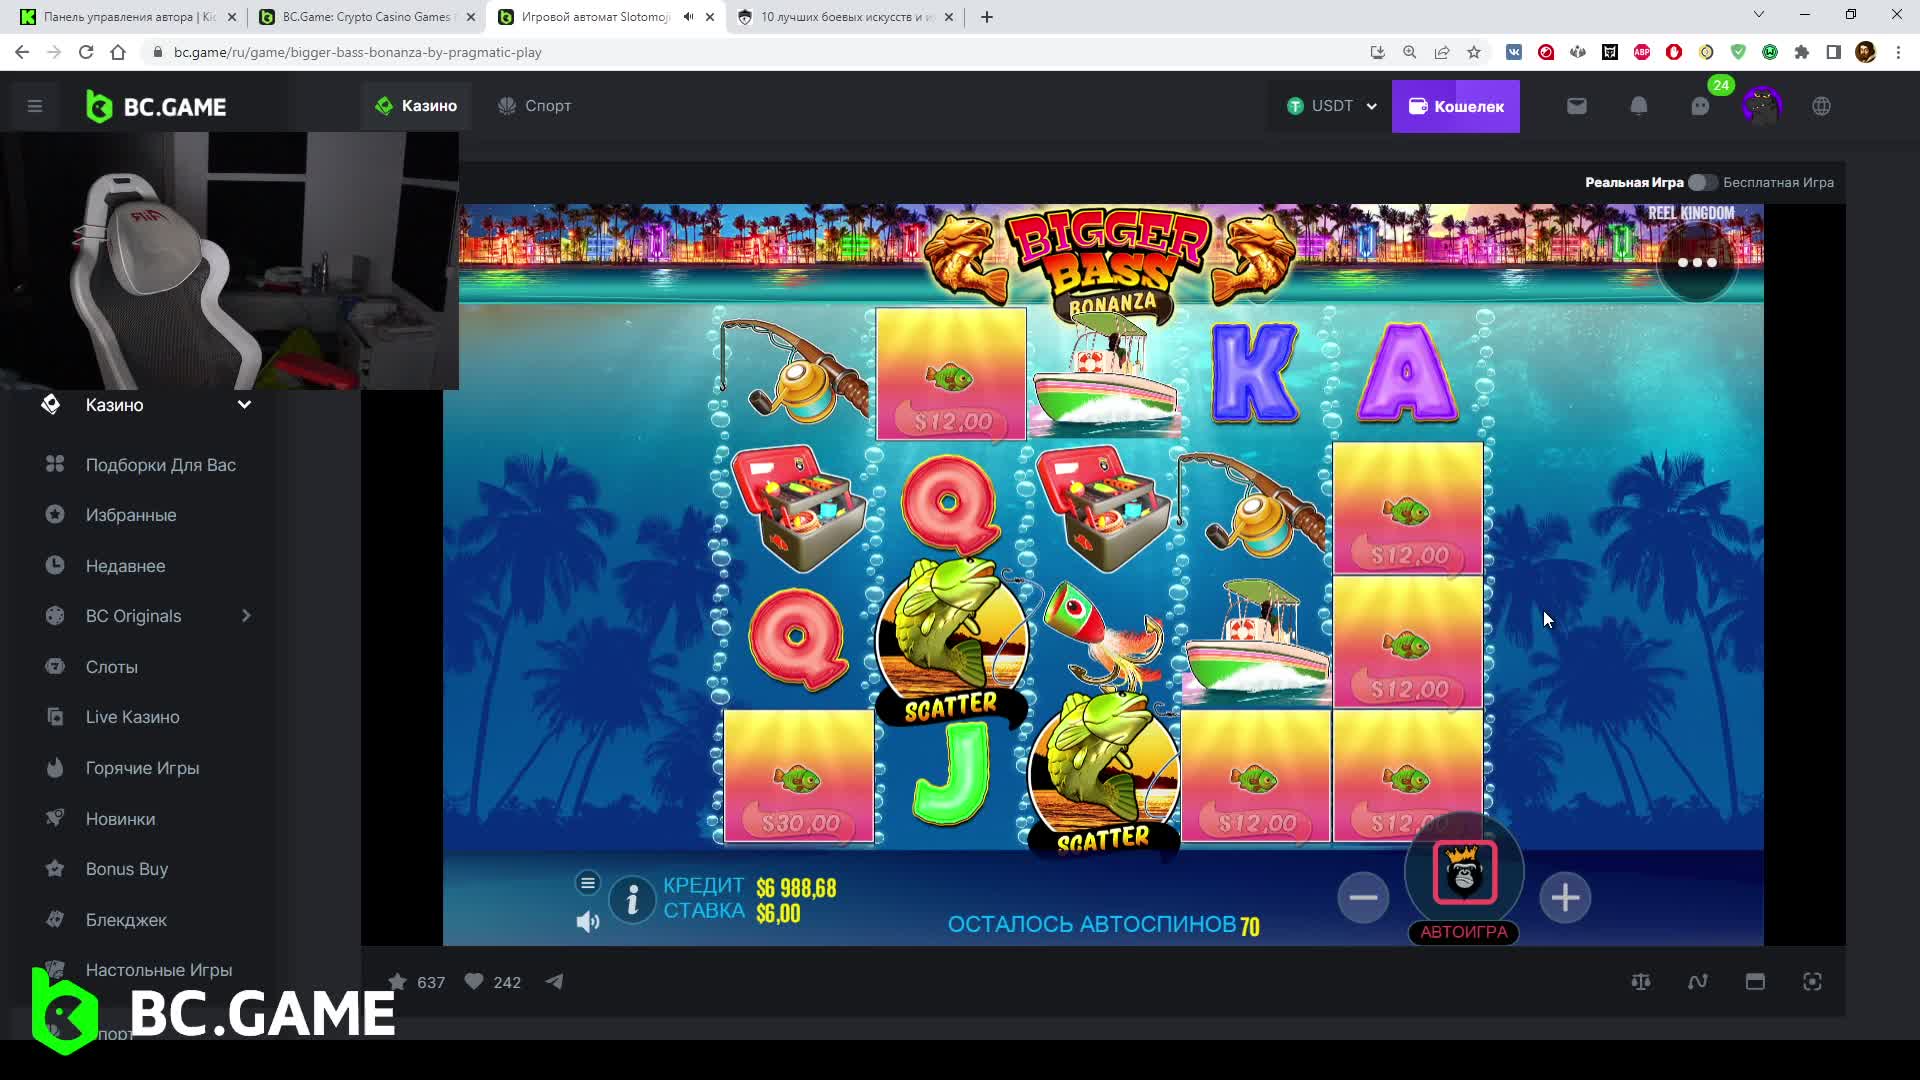The height and width of the screenshot is (1080, 1920).
Task: Like the game with heart icon
Action: coord(474,982)
